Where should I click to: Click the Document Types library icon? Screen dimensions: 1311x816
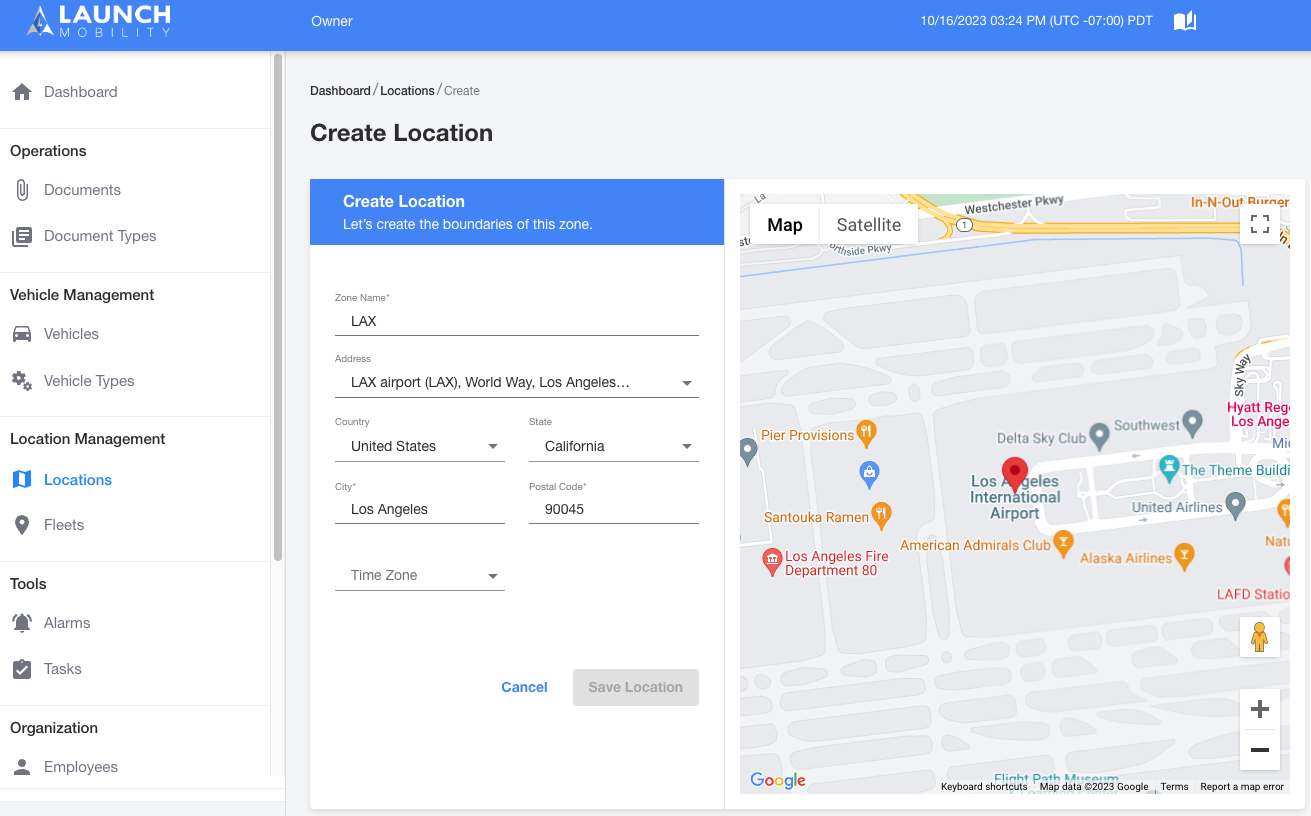(22, 237)
